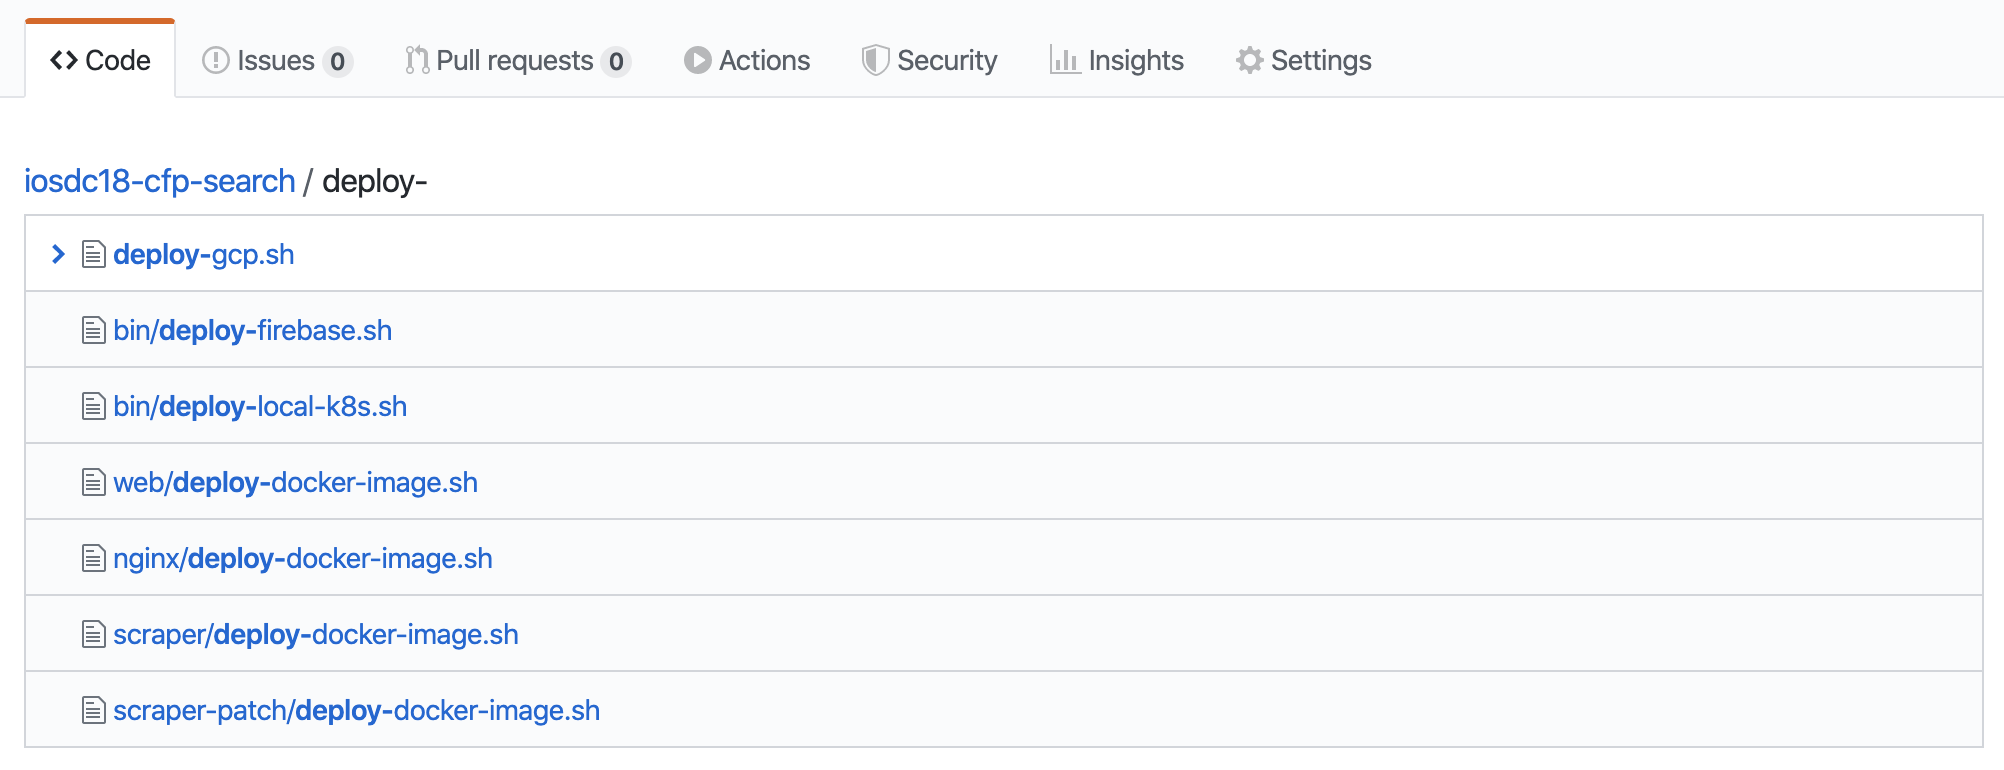Click file icon beside bin/deploy-firebase.sh
Screen dimensions: 2004x770
point(93,331)
